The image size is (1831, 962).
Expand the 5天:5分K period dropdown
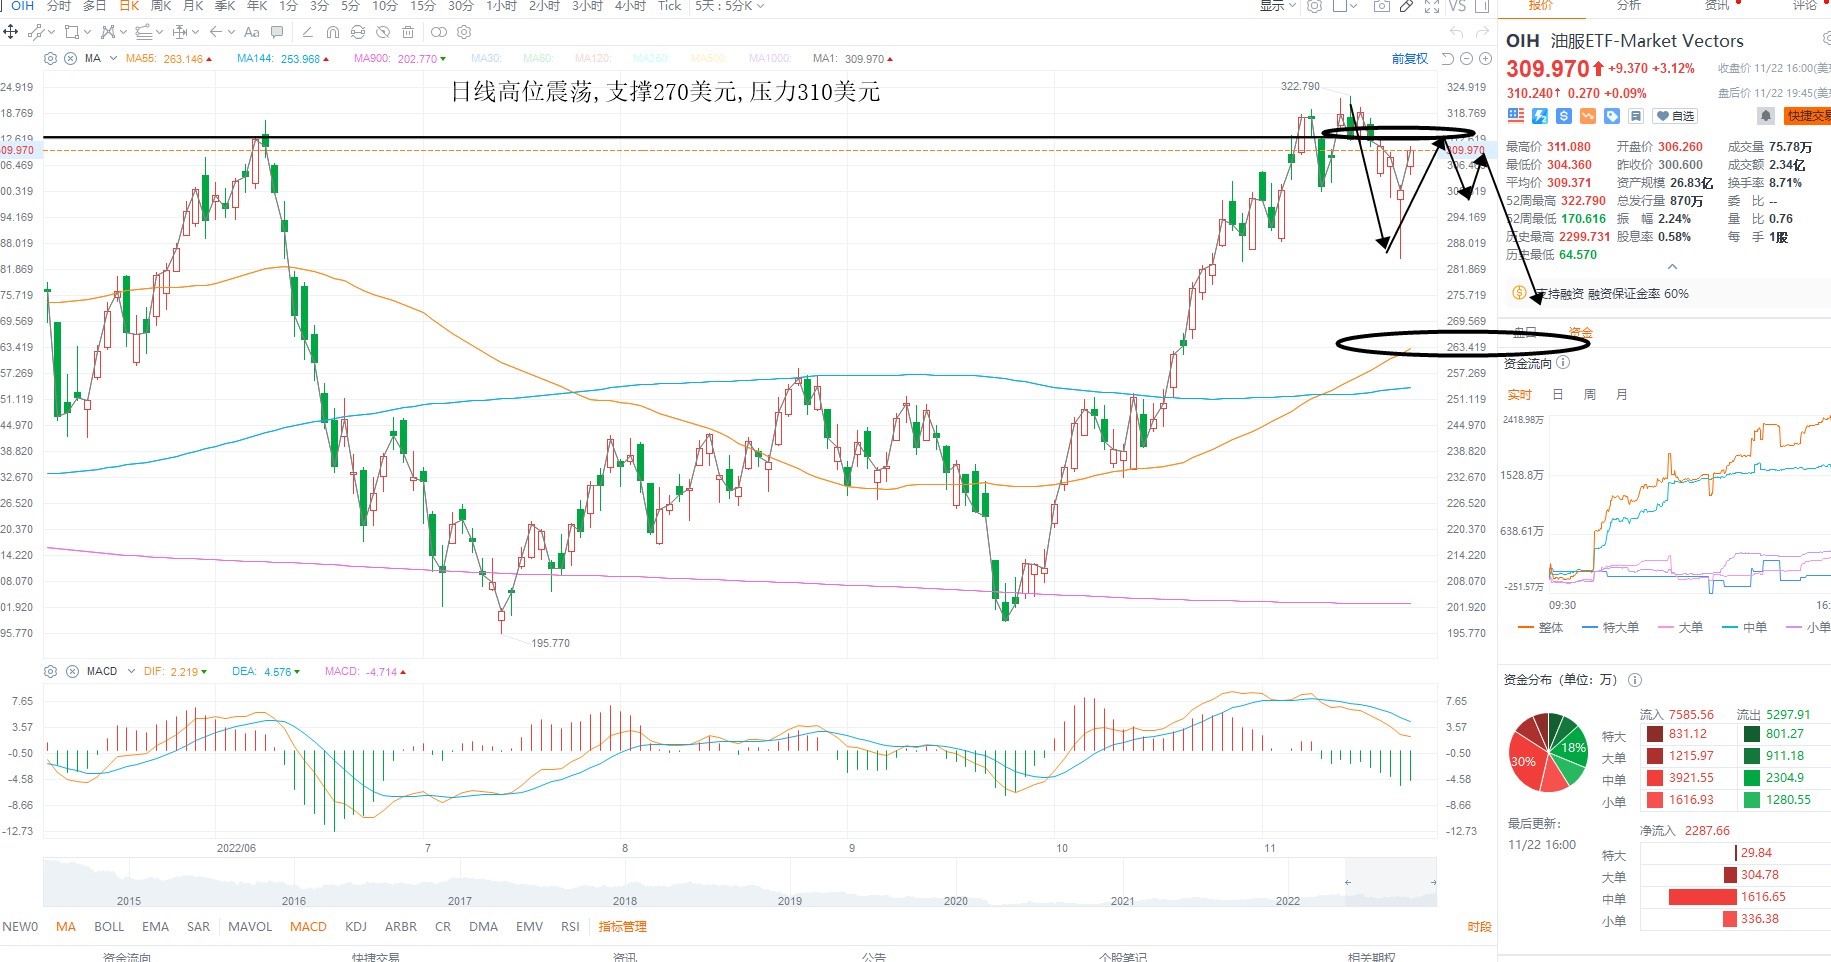pyautogui.click(x=730, y=6)
